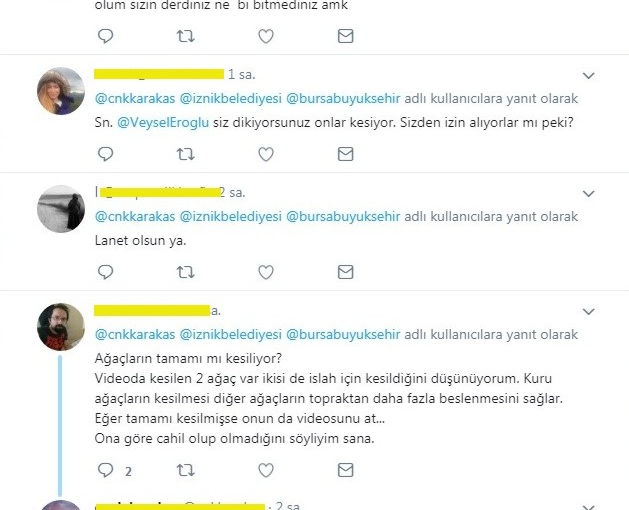The width and height of the screenshot is (629, 510).
Task: Open the blonde woman's profile avatar
Action: 61,91
